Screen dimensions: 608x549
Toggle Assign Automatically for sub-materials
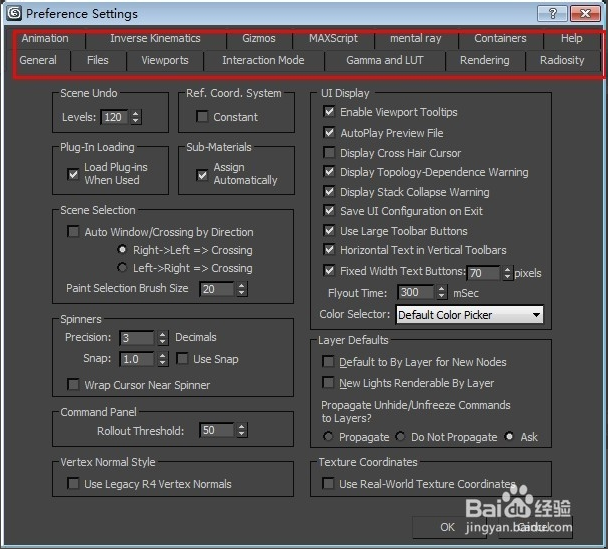click(x=202, y=175)
